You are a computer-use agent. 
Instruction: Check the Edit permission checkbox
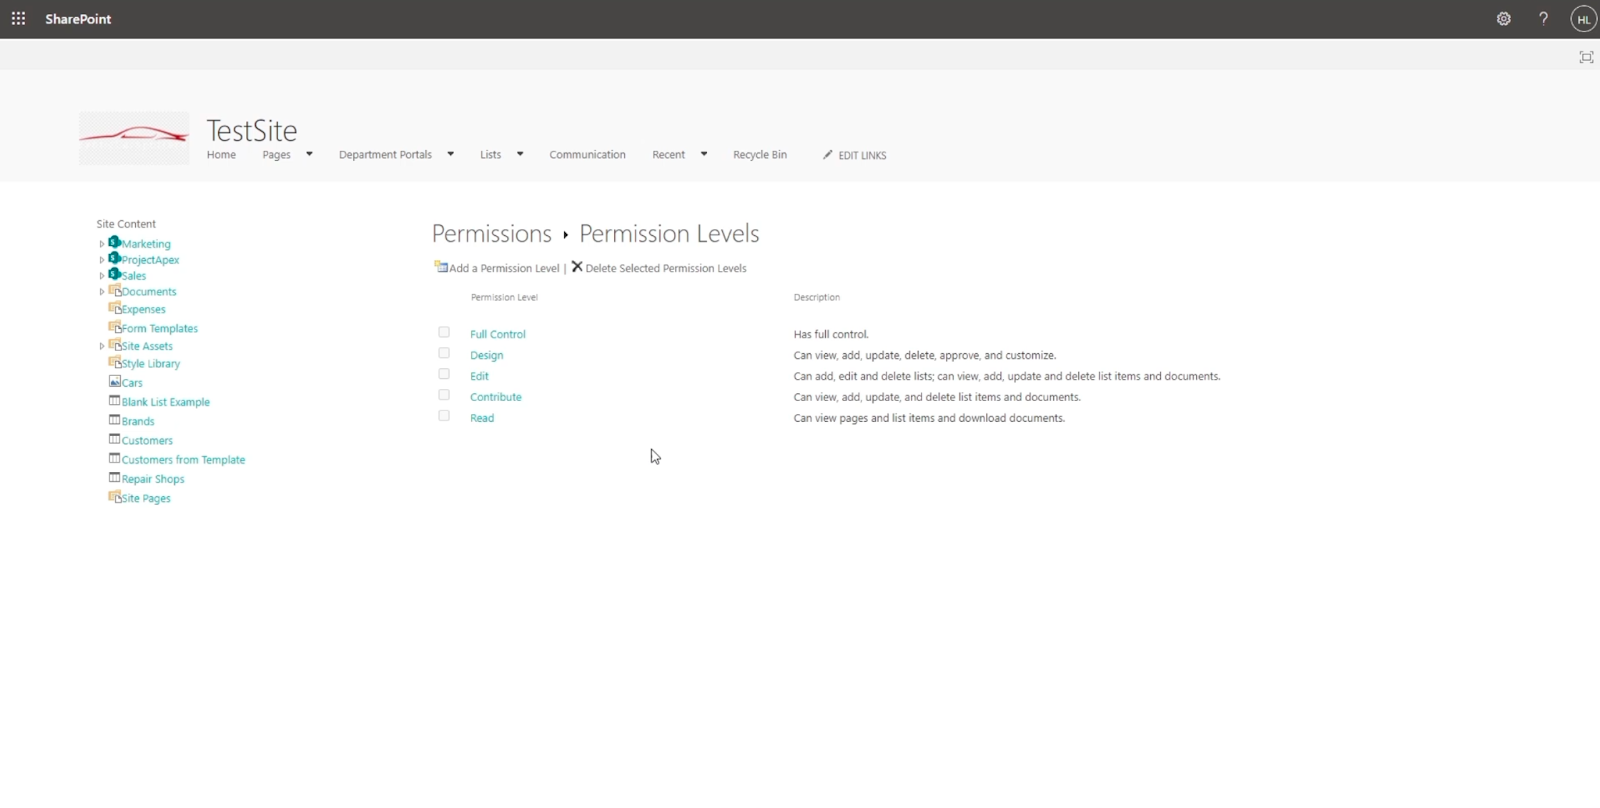pyautogui.click(x=444, y=374)
